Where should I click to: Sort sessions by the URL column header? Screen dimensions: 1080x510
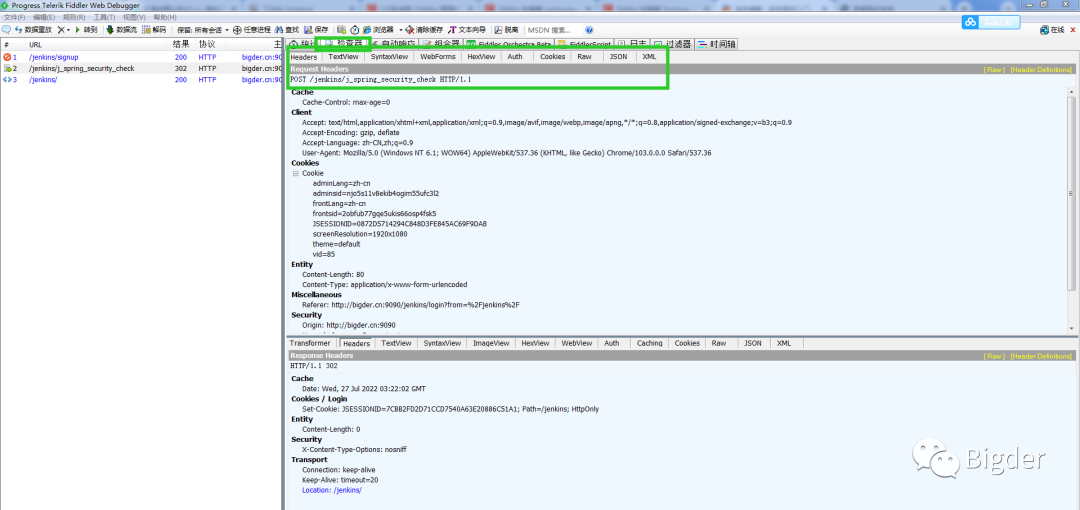pyautogui.click(x=96, y=44)
